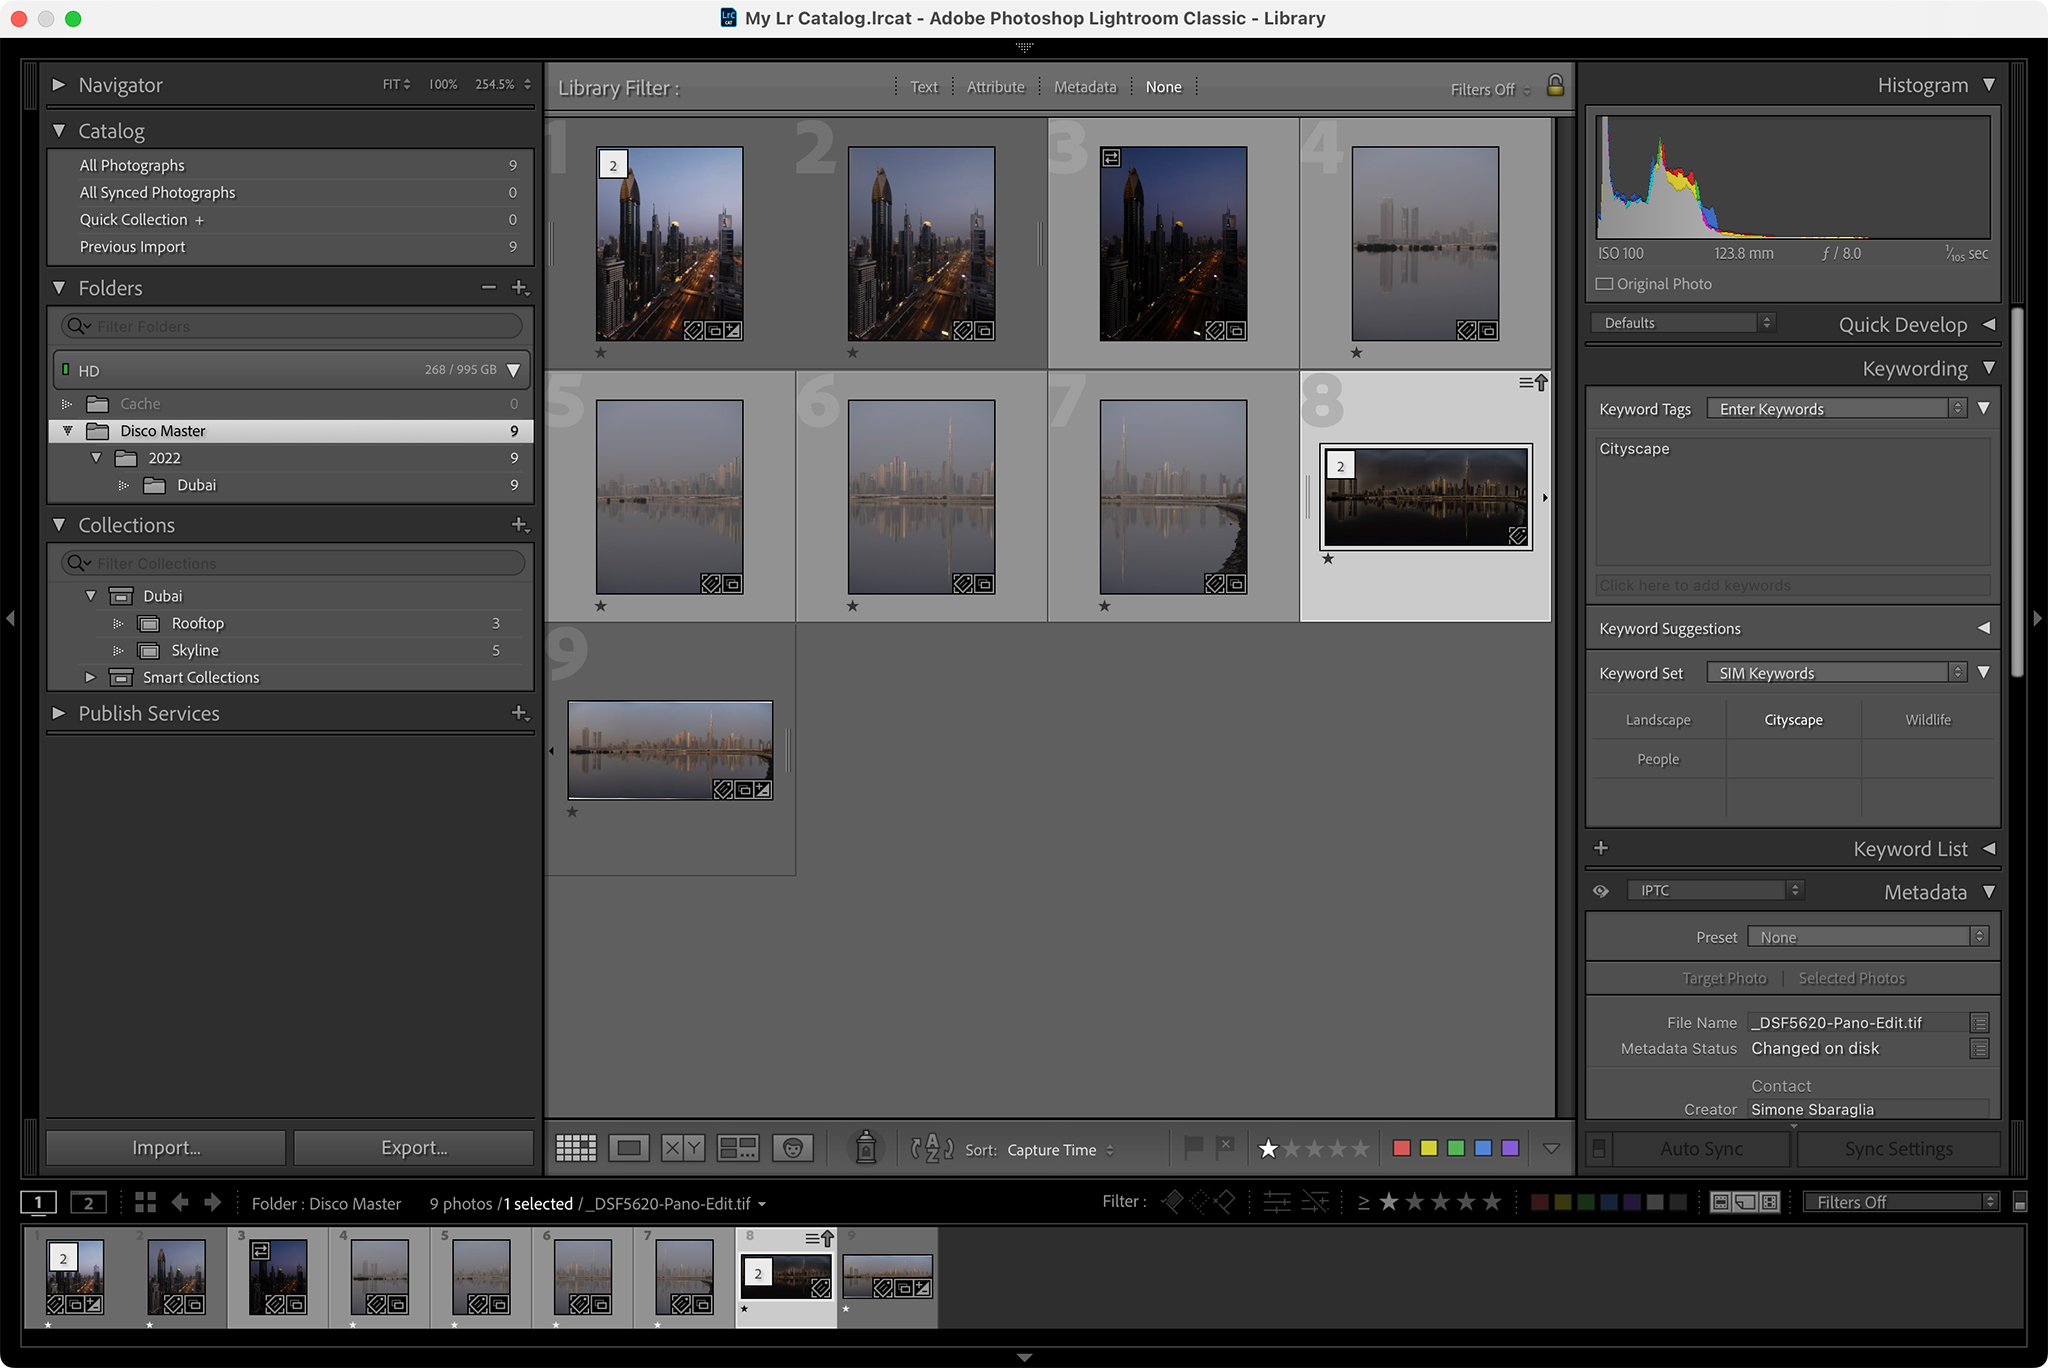Select the Painter spray can tool

click(866, 1148)
